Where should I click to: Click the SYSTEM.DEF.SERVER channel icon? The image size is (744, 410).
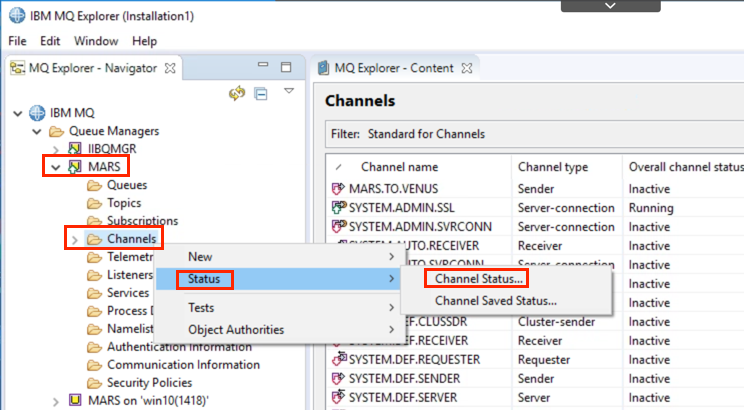point(338,397)
